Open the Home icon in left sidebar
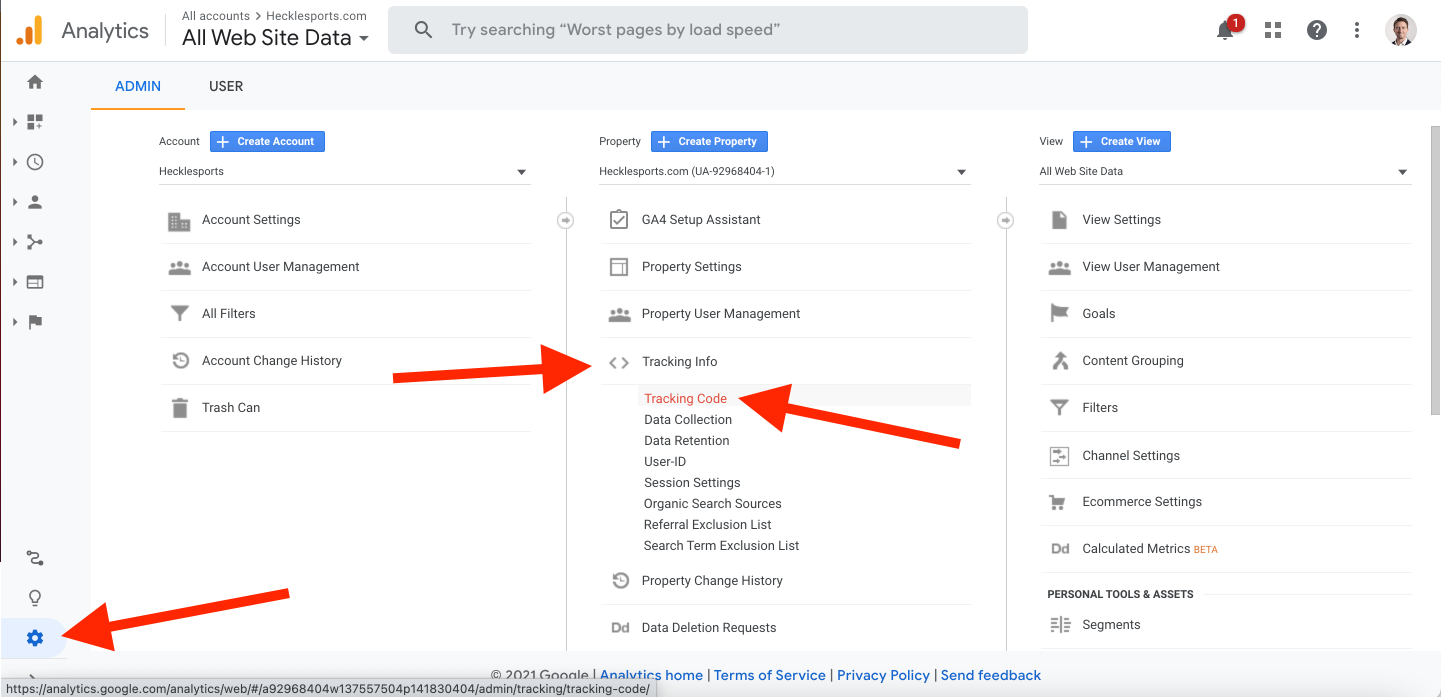Image resolution: width=1441 pixels, height=697 pixels. pyautogui.click(x=35, y=82)
